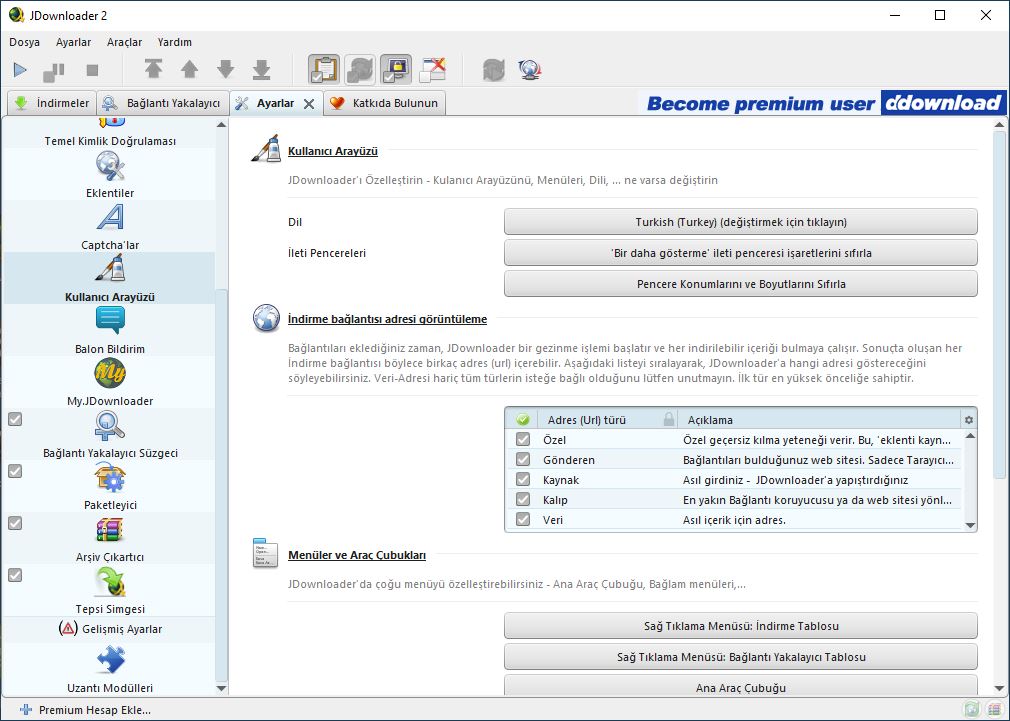The height and width of the screenshot is (721, 1010).
Task: Toggle the Tepsi Simgesi extension checkbox
Action: [x=15, y=575]
